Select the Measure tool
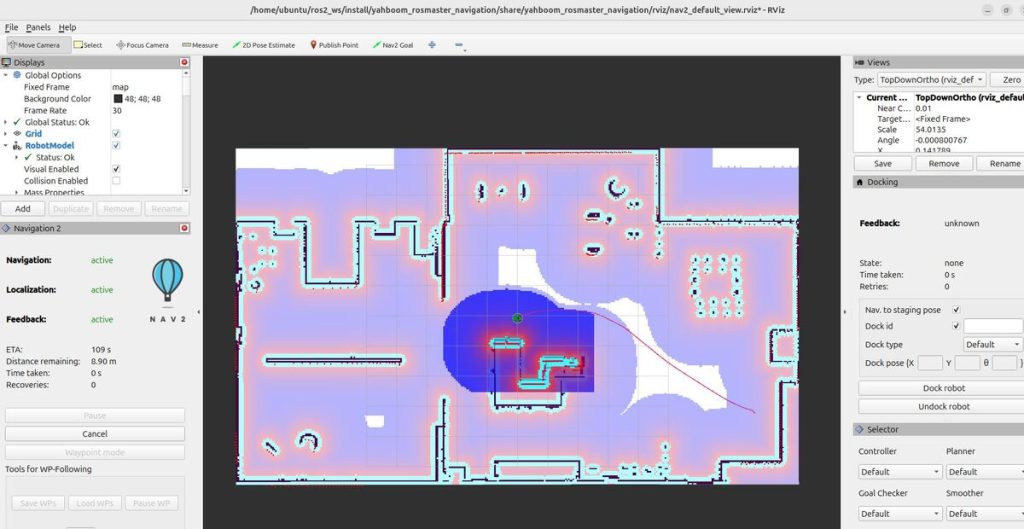This screenshot has height=529, width=1024. point(200,45)
